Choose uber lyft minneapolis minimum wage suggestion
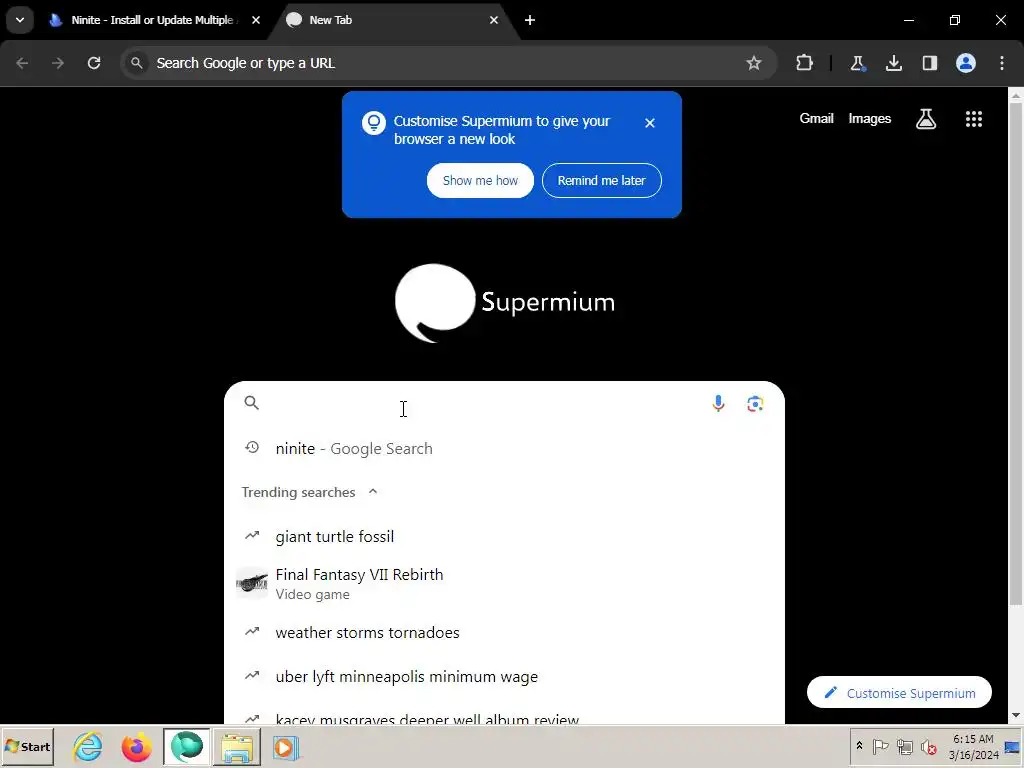Screen dimensions: 1024x768 (504, 677)
